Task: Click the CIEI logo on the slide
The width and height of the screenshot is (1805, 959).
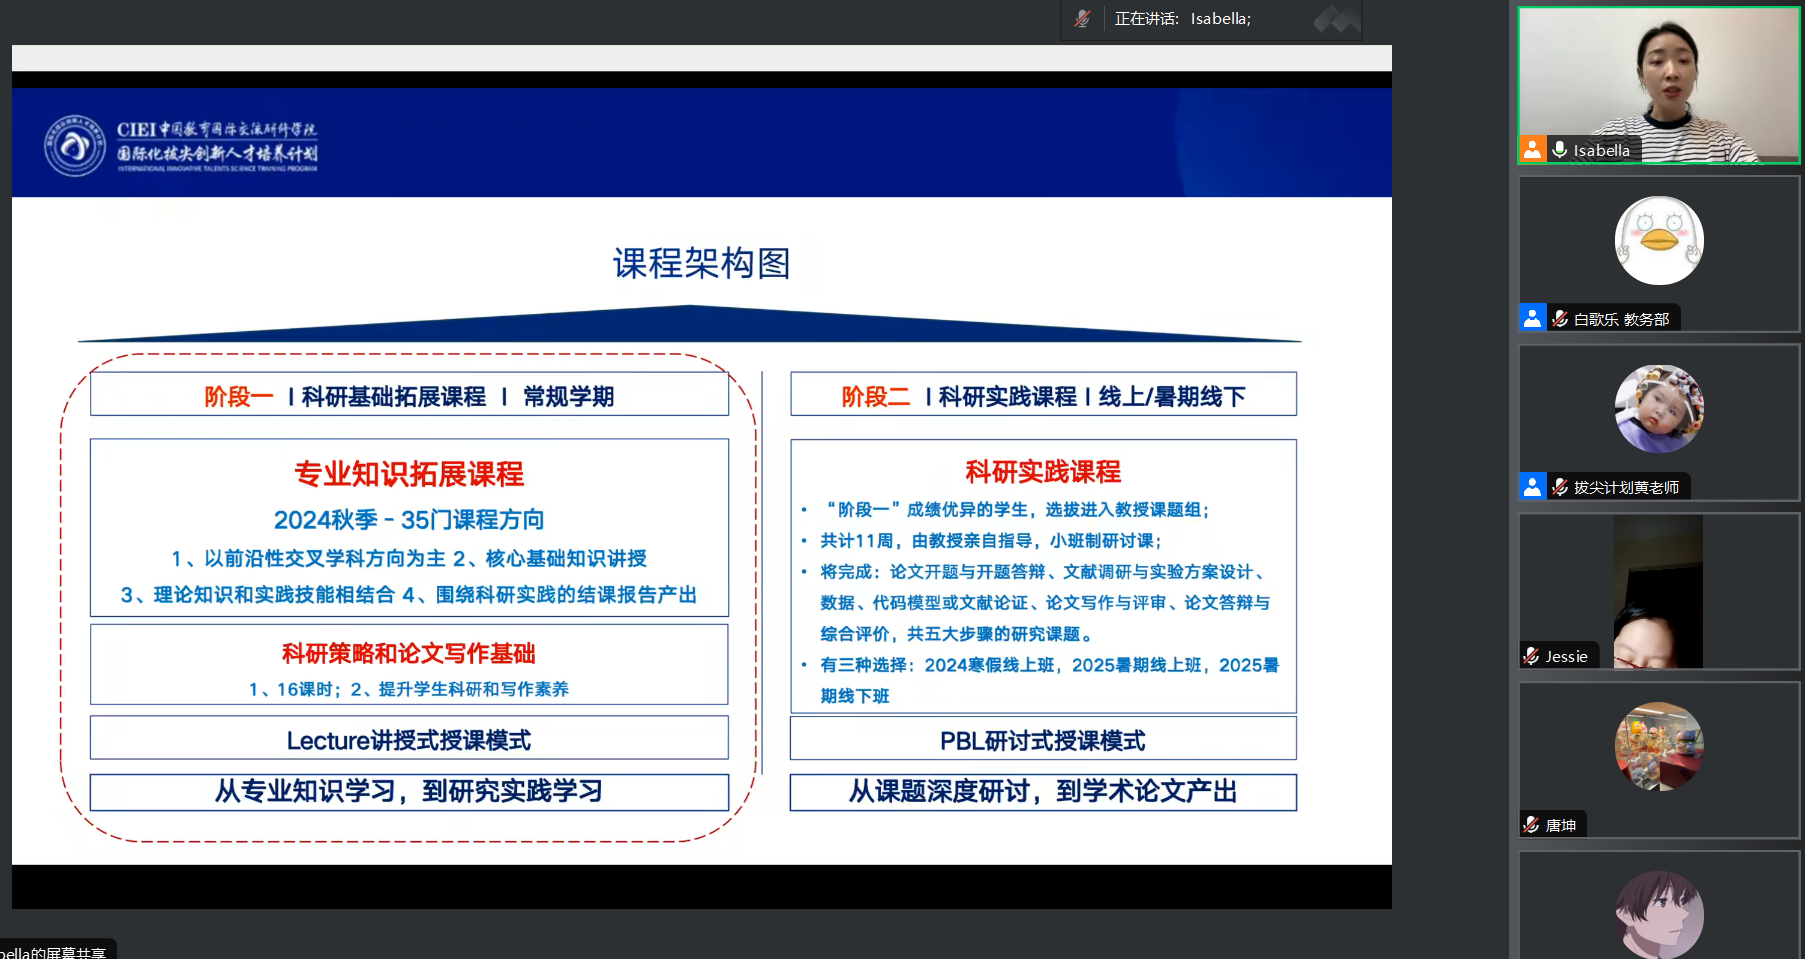Action: [x=74, y=146]
